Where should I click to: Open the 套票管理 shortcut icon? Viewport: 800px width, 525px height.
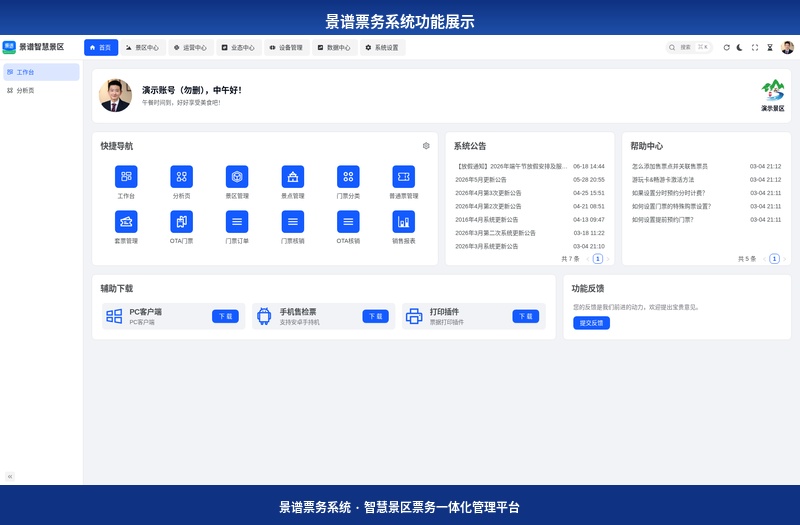[126, 221]
